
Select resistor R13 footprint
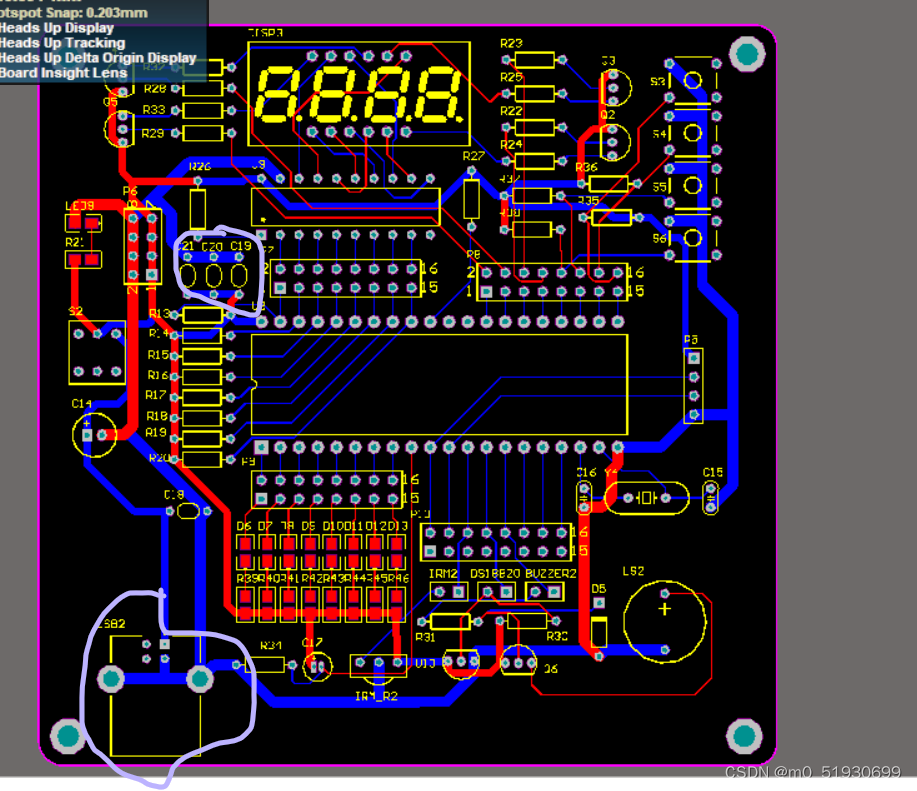tap(202, 315)
